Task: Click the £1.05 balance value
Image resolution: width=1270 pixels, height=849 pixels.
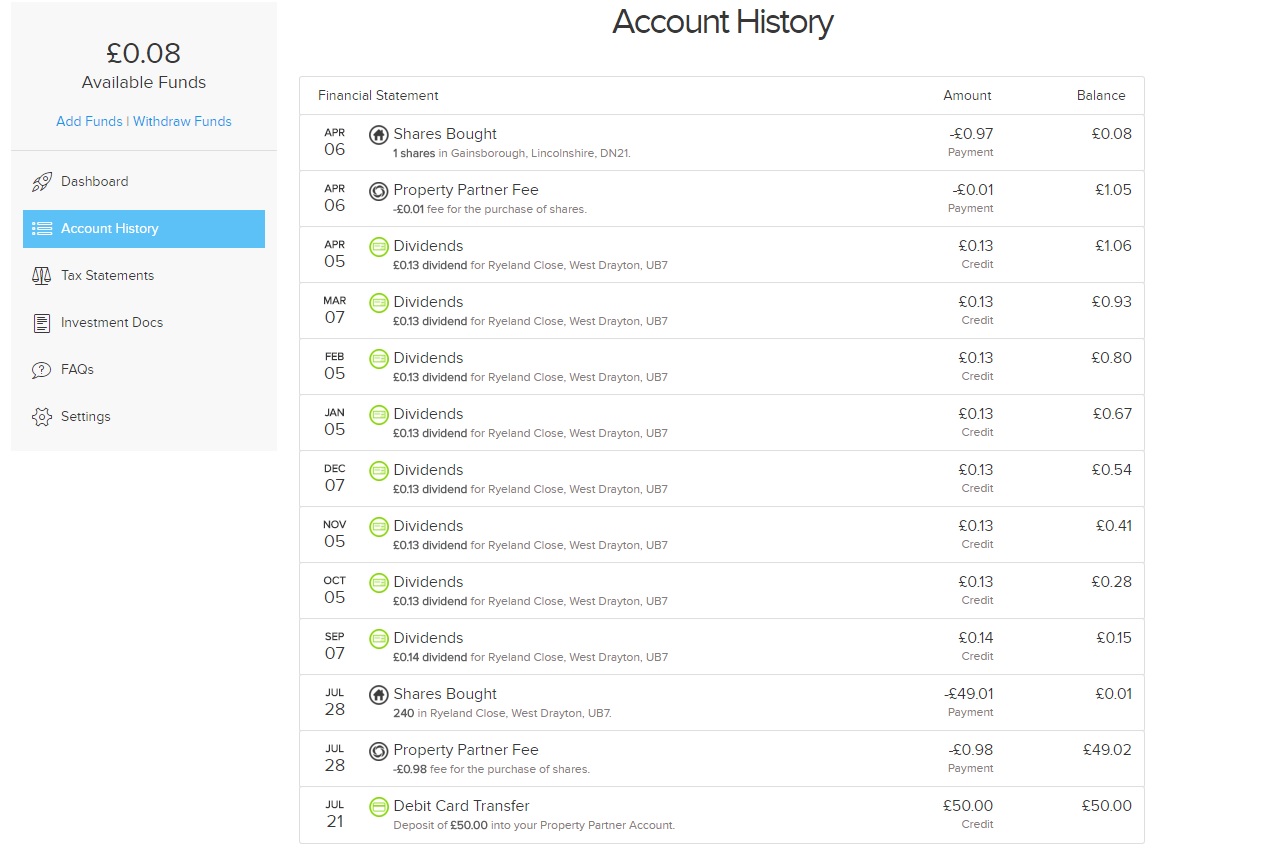Action: (1113, 190)
